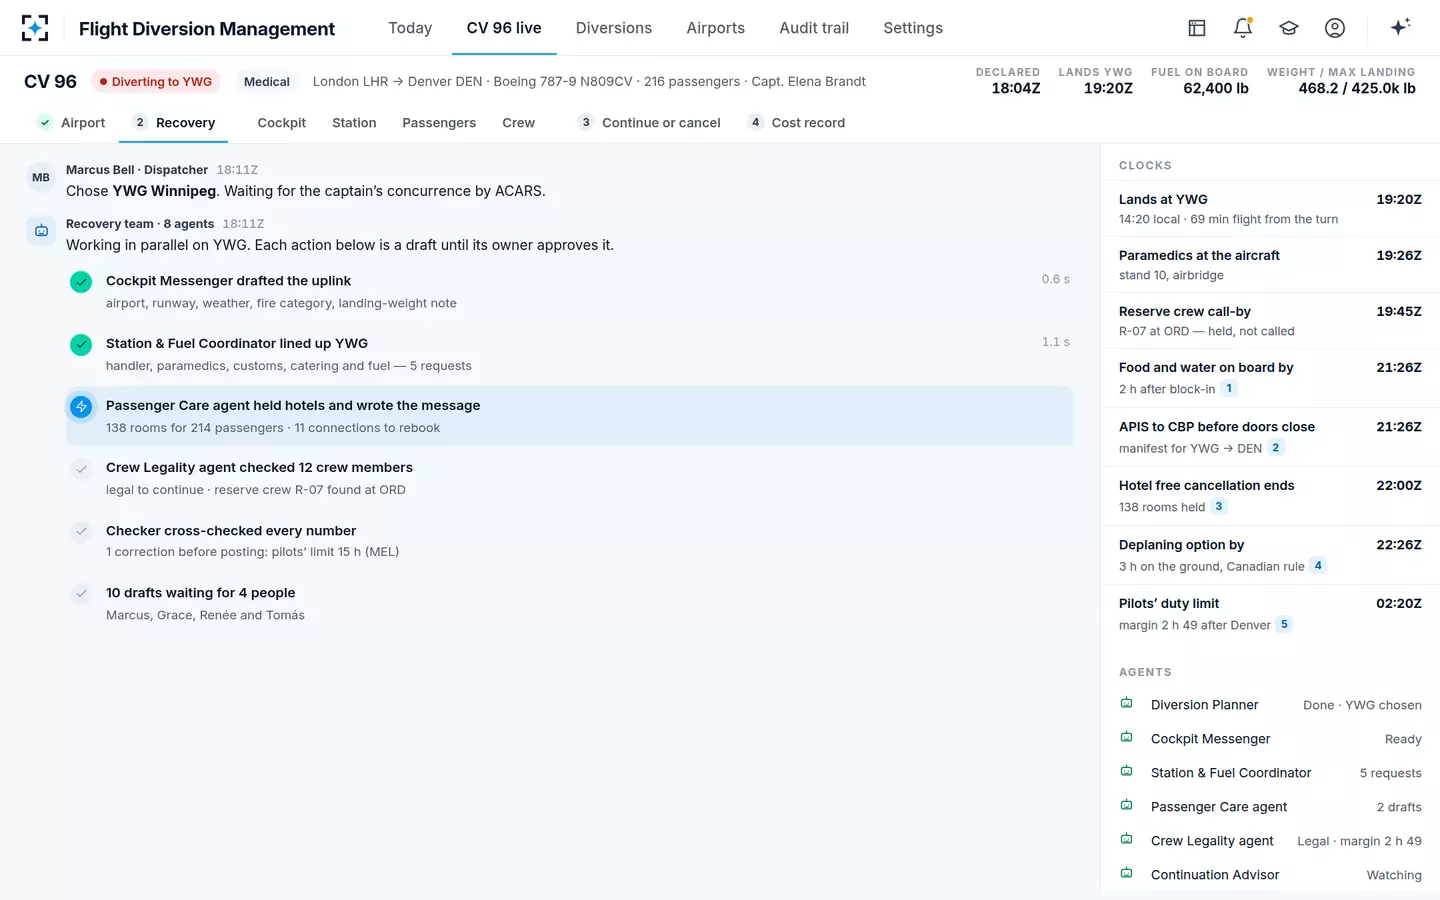Click the Medical tag
1440x900 pixels.
coord(267,82)
